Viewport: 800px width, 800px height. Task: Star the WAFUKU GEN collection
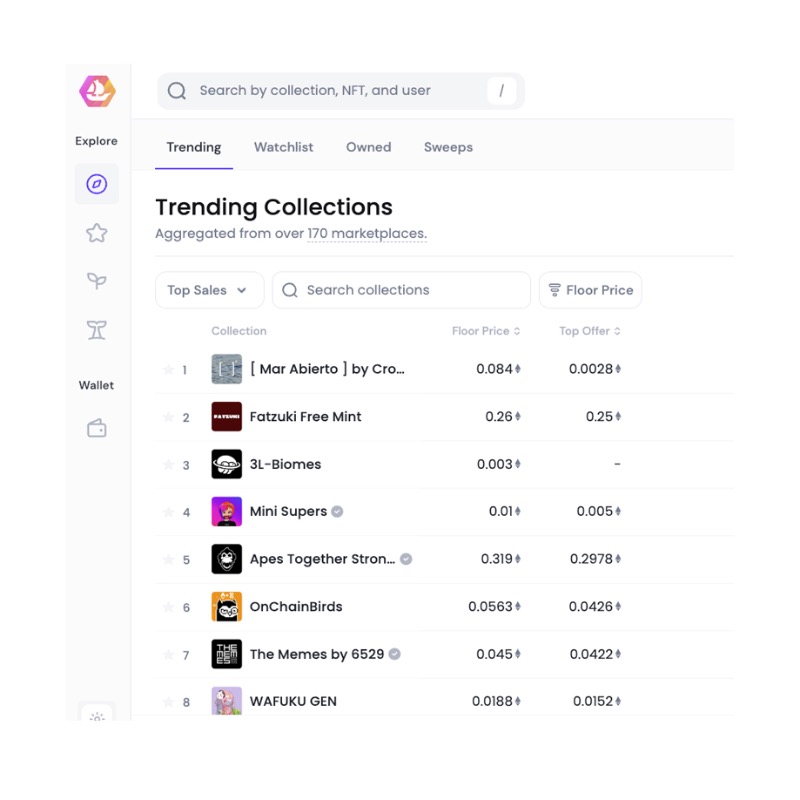click(168, 702)
